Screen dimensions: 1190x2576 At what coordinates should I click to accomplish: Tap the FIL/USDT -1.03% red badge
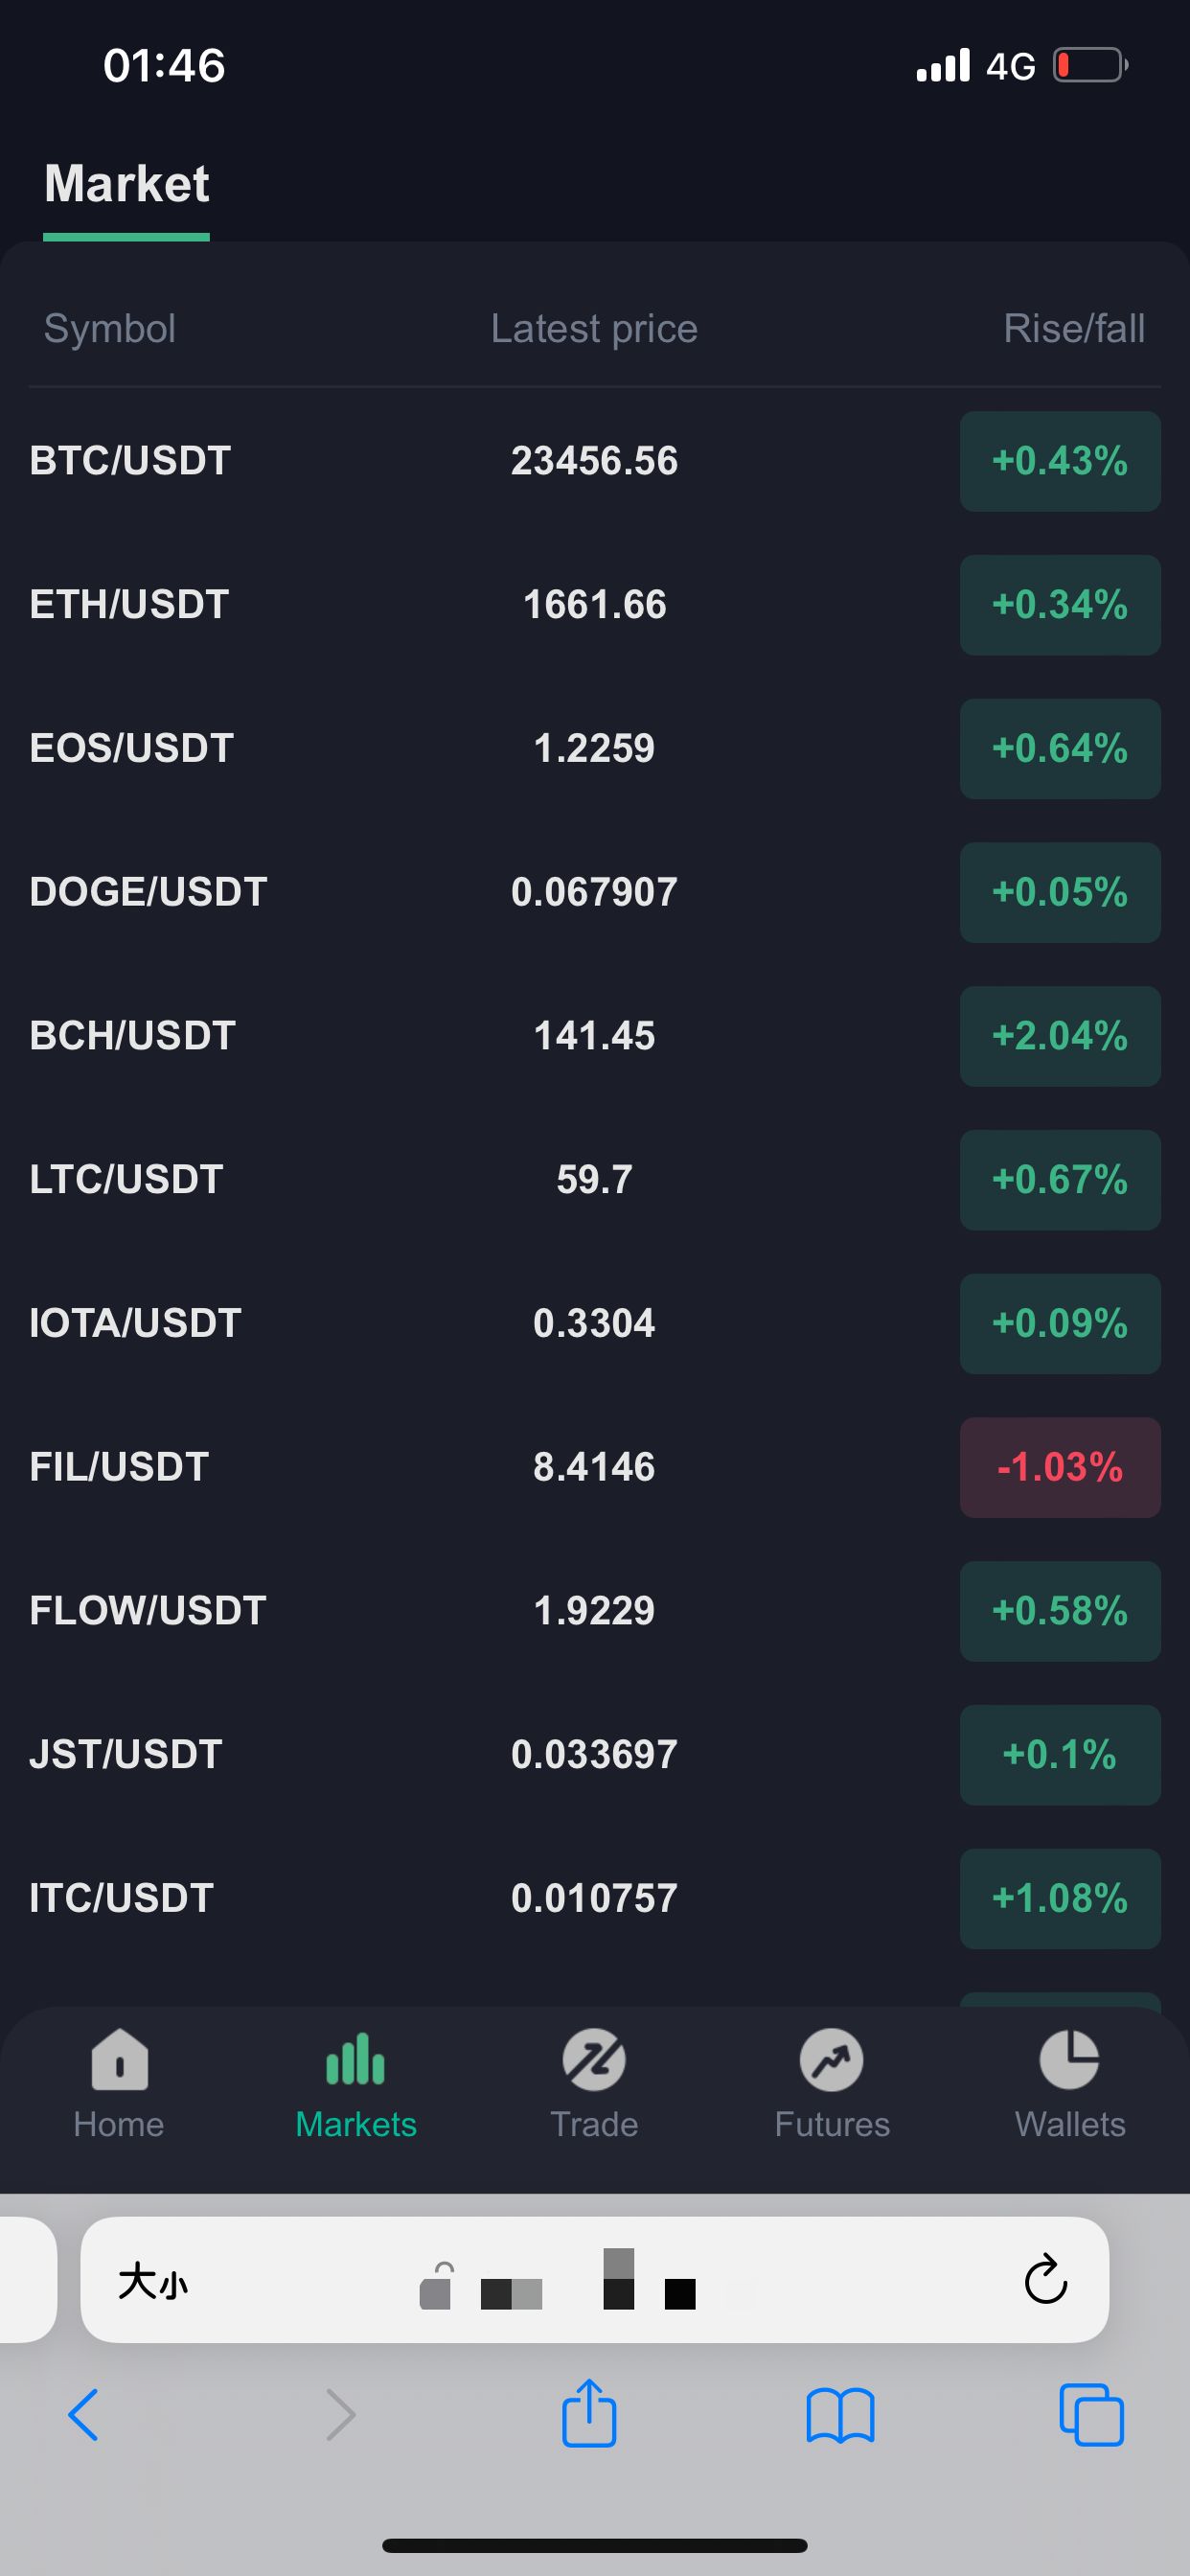point(1060,1467)
